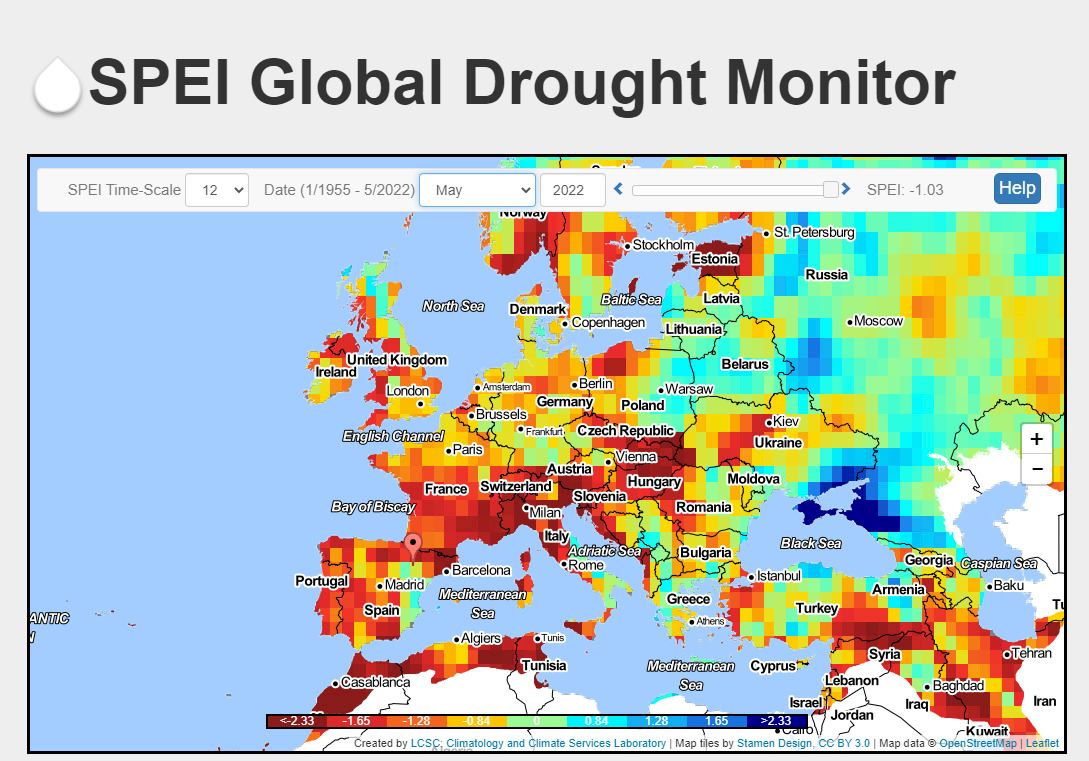Click the water drop logo beside the title
The width and height of the screenshot is (1089, 761).
tap(57, 86)
